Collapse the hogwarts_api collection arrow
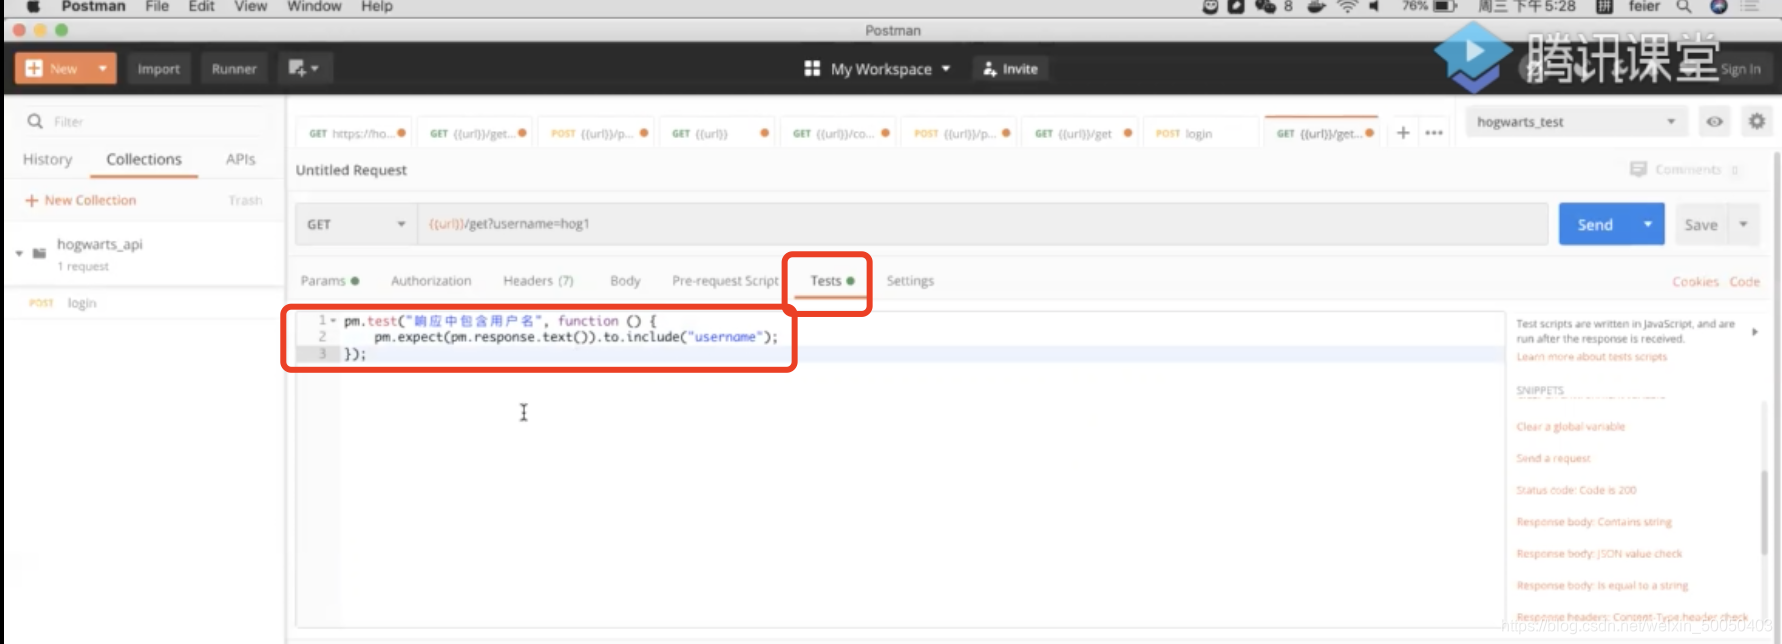This screenshot has width=1782, height=644. point(19,253)
